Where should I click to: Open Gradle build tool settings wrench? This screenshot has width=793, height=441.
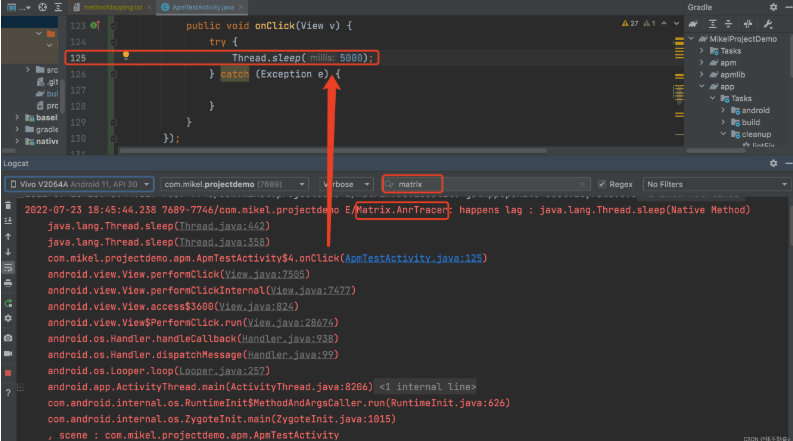[x=768, y=24]
